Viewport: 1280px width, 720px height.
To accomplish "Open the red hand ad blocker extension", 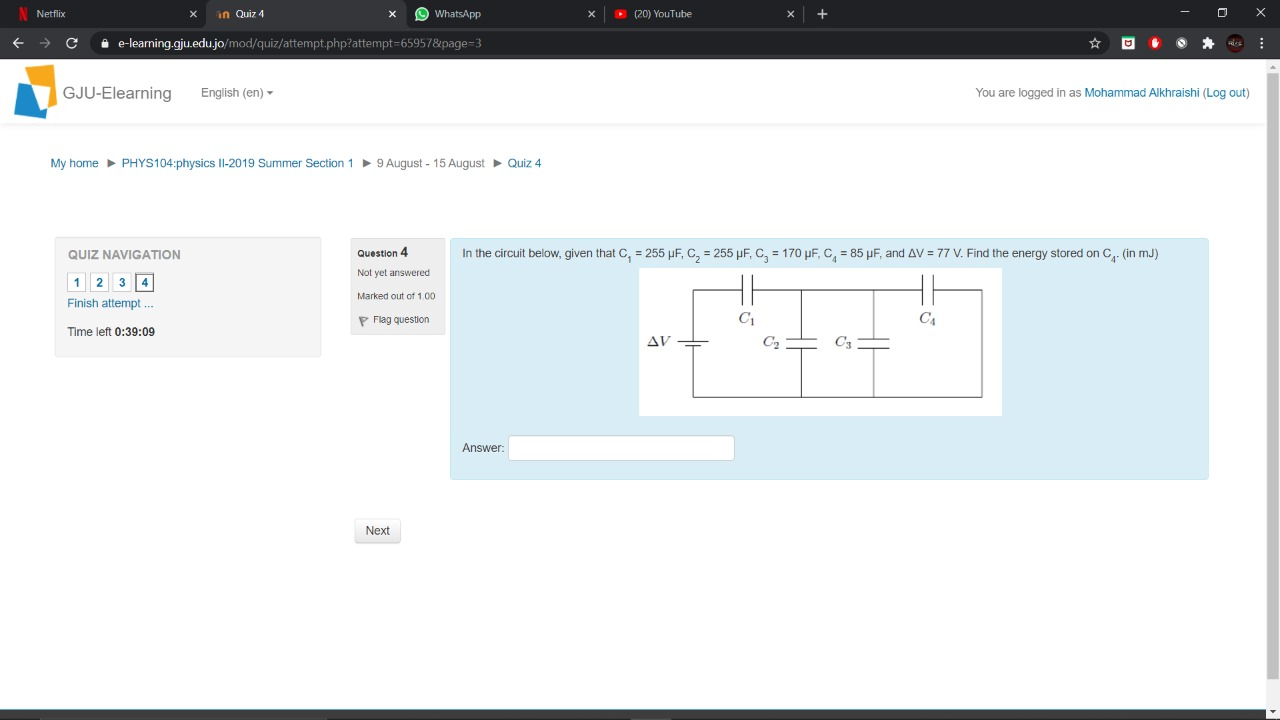I will 1155,43.
